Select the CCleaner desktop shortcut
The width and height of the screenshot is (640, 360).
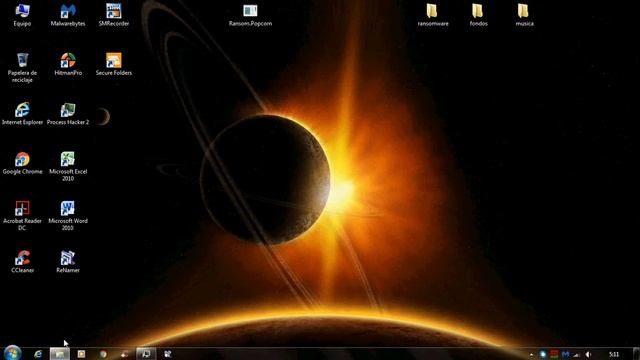coord(22,262)
